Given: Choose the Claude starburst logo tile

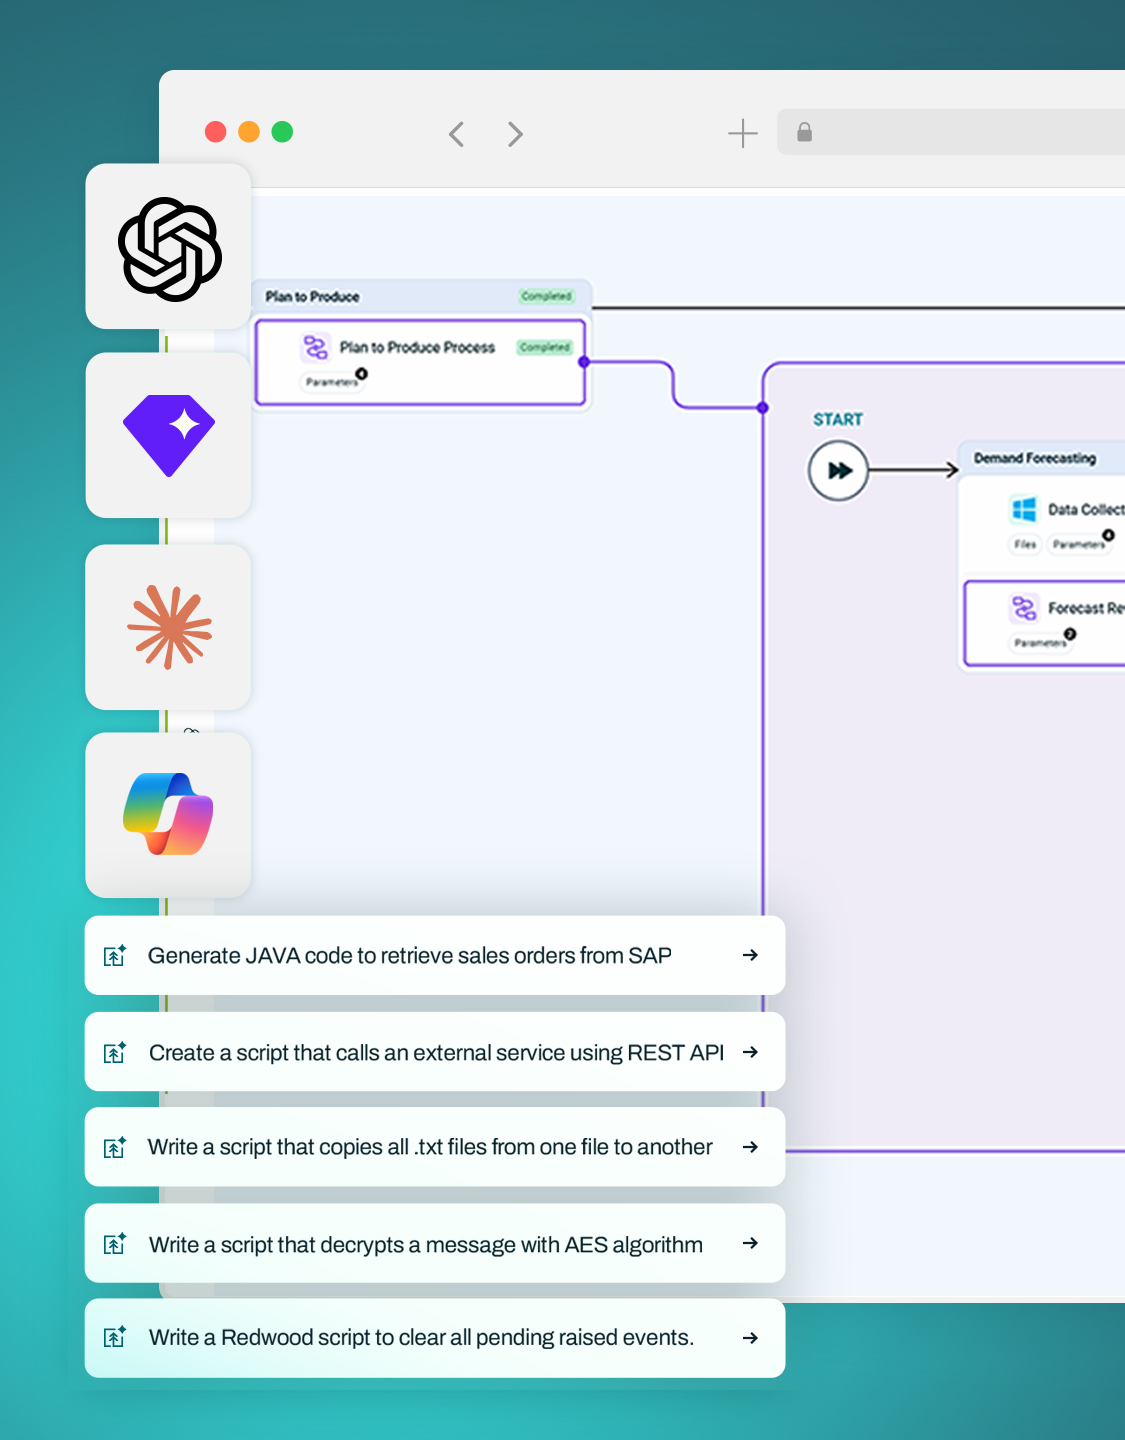Looking at the screenshot, I should pos(168,627).
